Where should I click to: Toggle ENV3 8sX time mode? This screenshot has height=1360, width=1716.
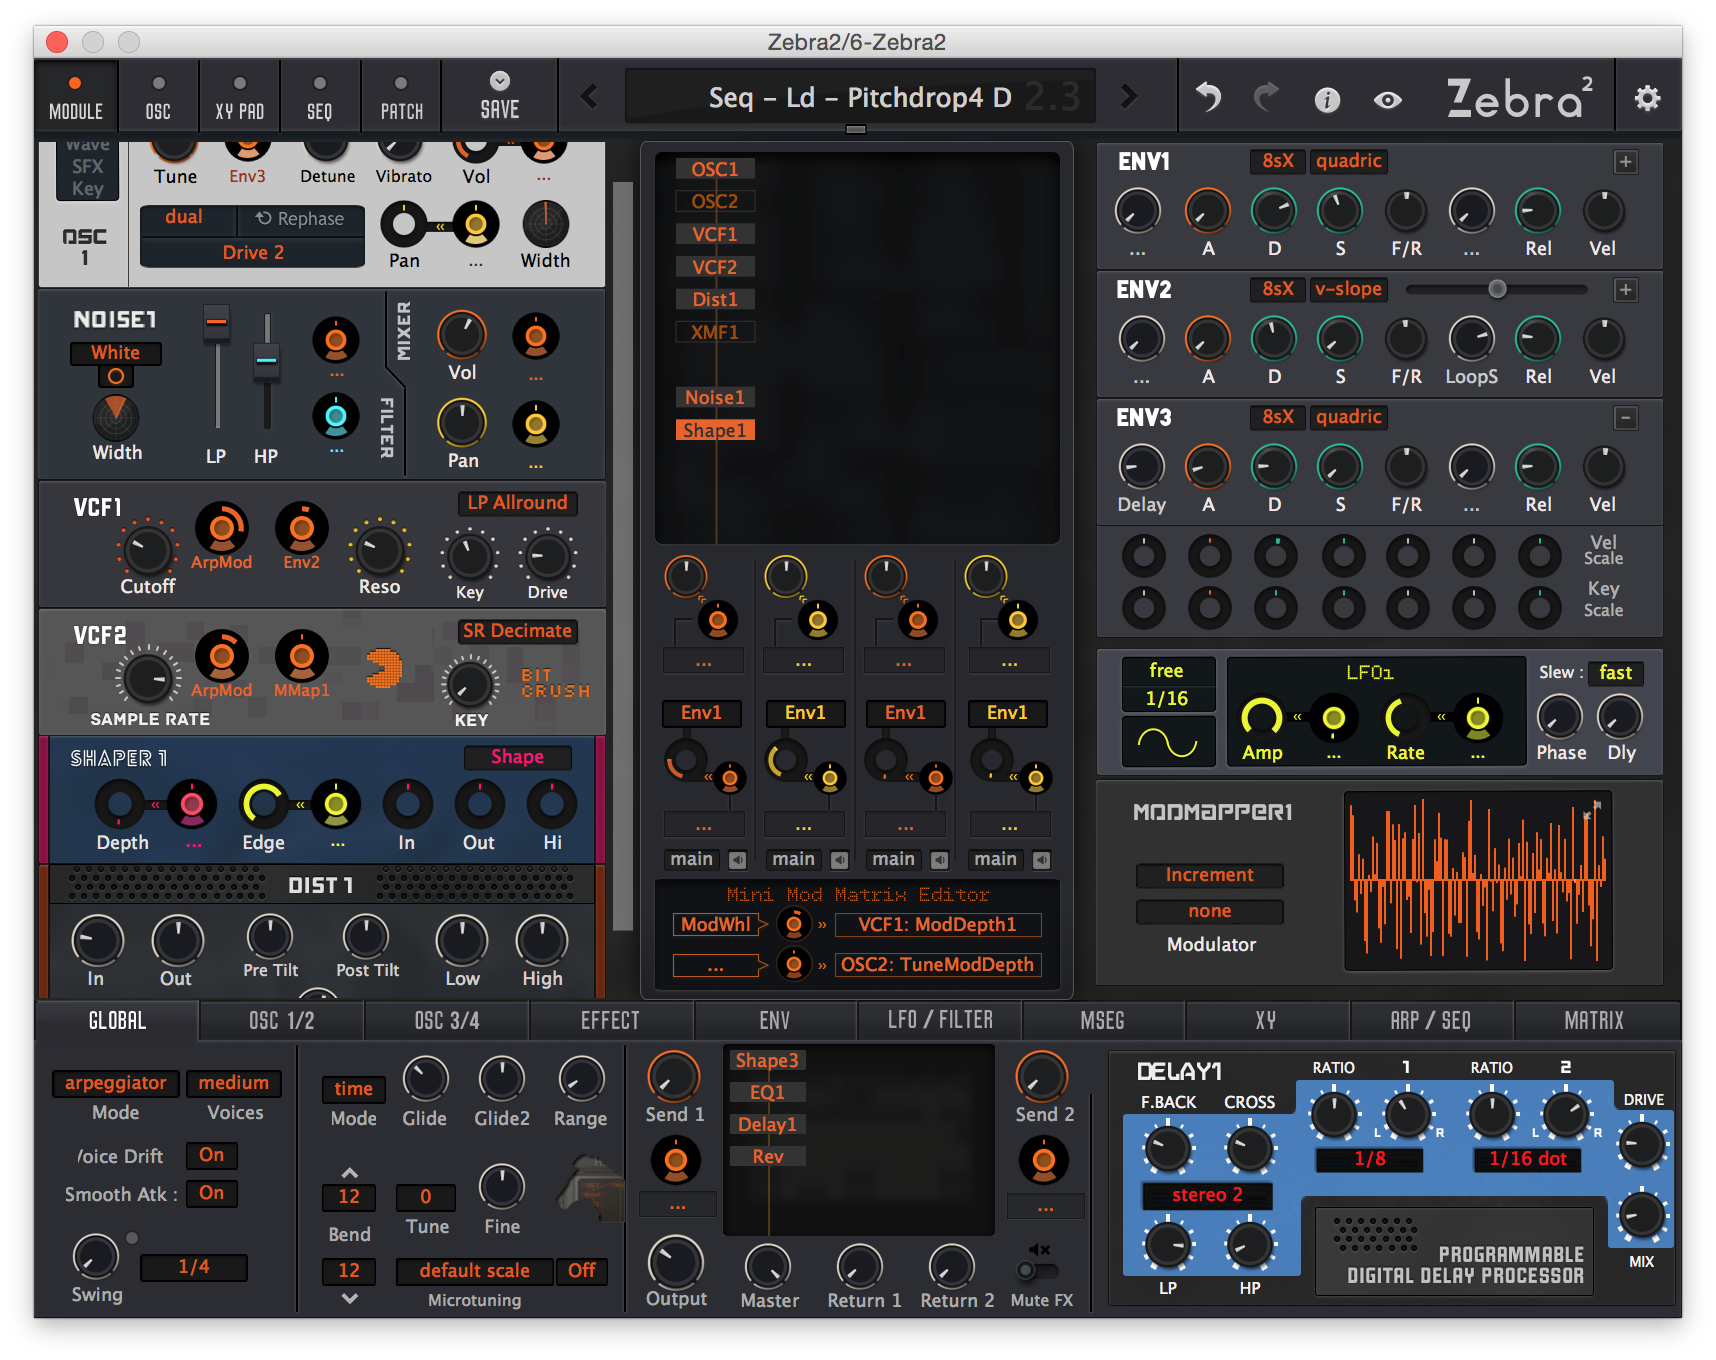point(1277,417)
